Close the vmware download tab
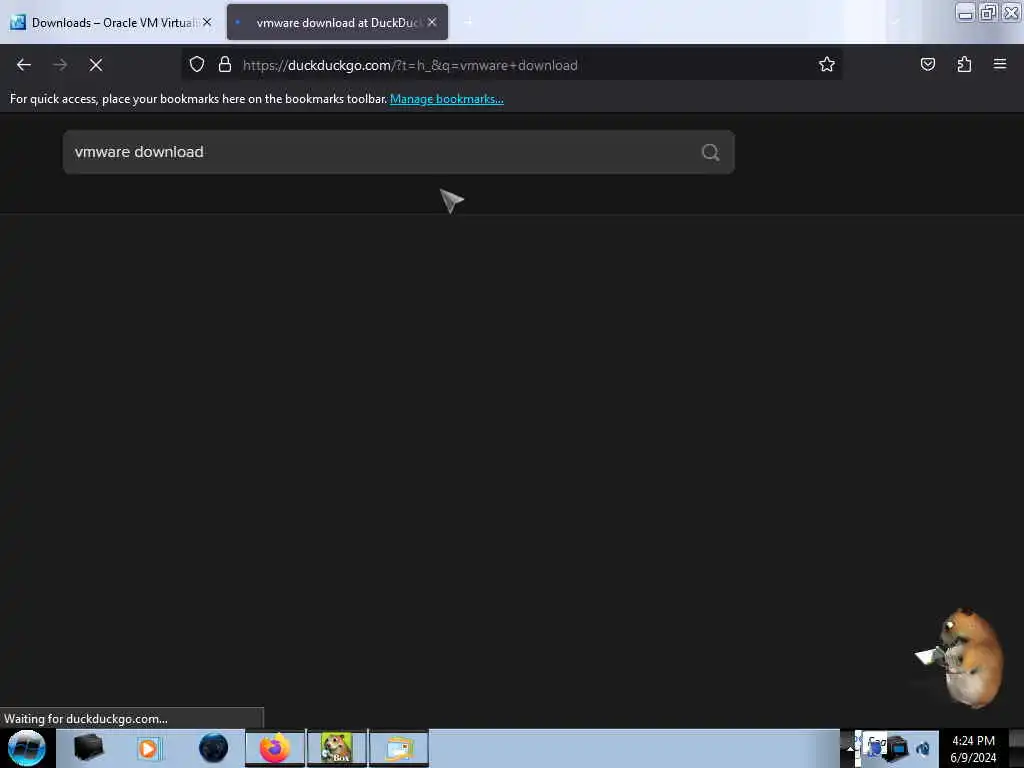 pos(432,22)
